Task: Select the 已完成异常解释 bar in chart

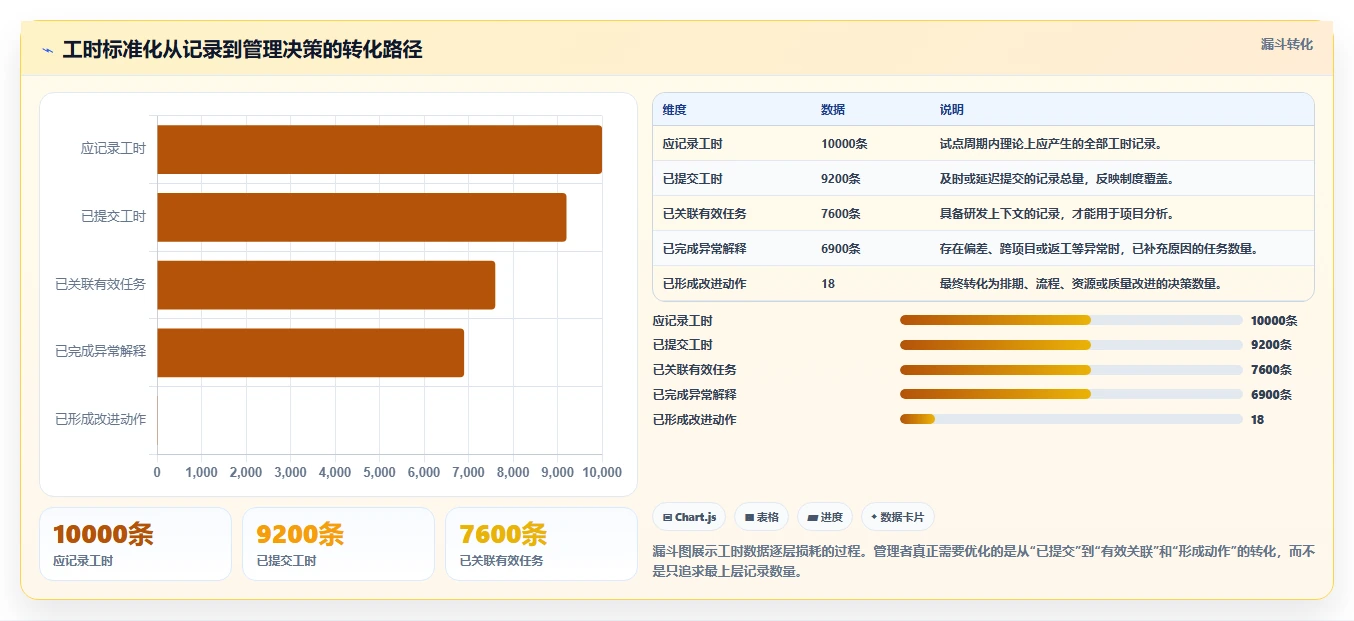Action: [x=310, y=353]
